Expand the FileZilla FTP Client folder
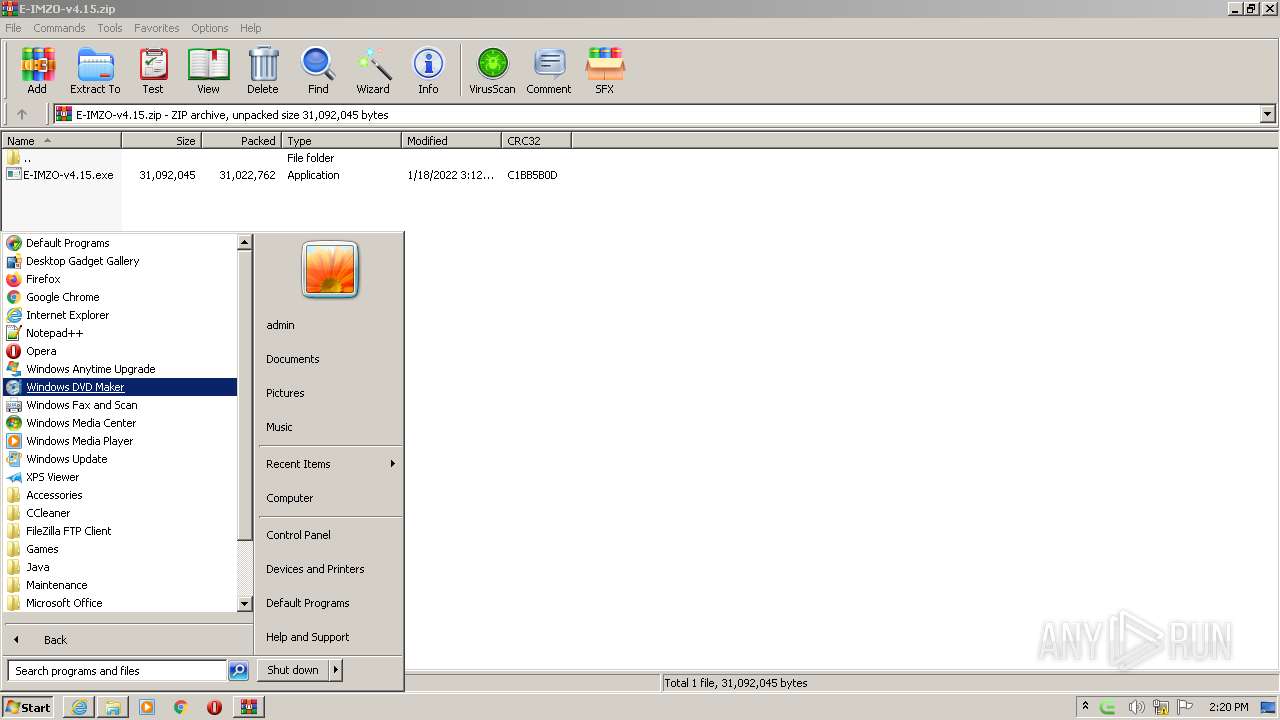 click(x=120, y=531)
